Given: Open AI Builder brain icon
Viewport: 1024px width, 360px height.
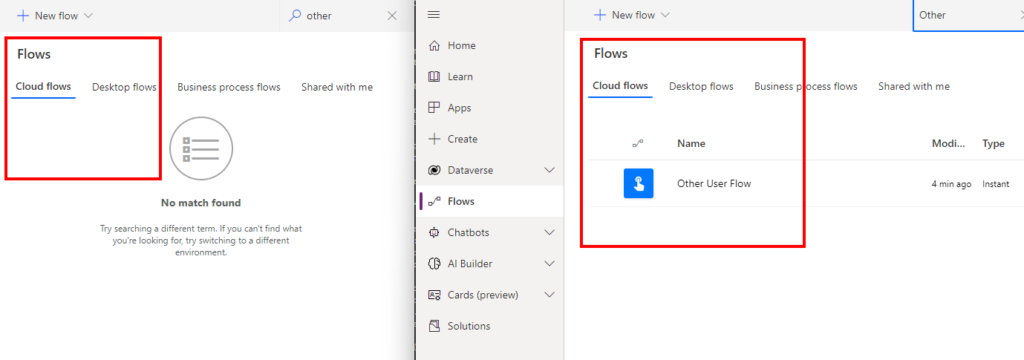Looking at the screenshot, I should point(434,264).
